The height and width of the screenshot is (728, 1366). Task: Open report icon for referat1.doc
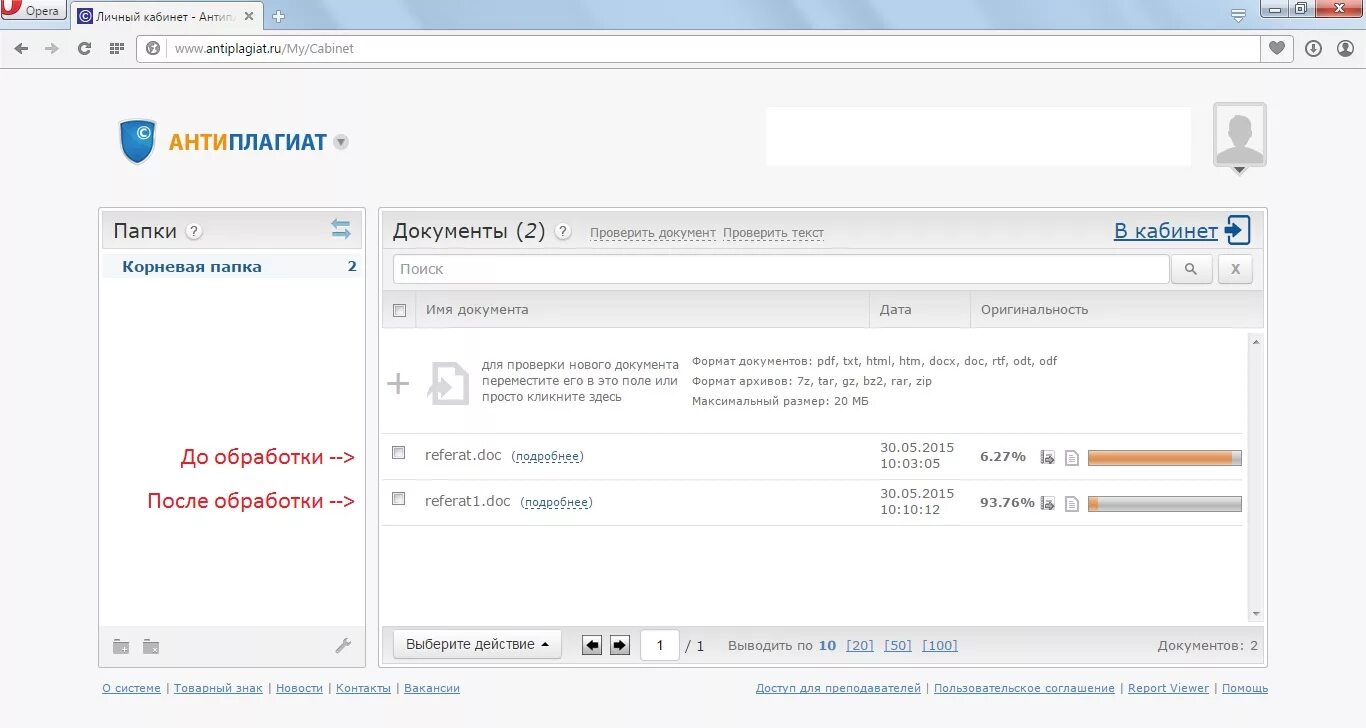click(x=1072, y=504)
